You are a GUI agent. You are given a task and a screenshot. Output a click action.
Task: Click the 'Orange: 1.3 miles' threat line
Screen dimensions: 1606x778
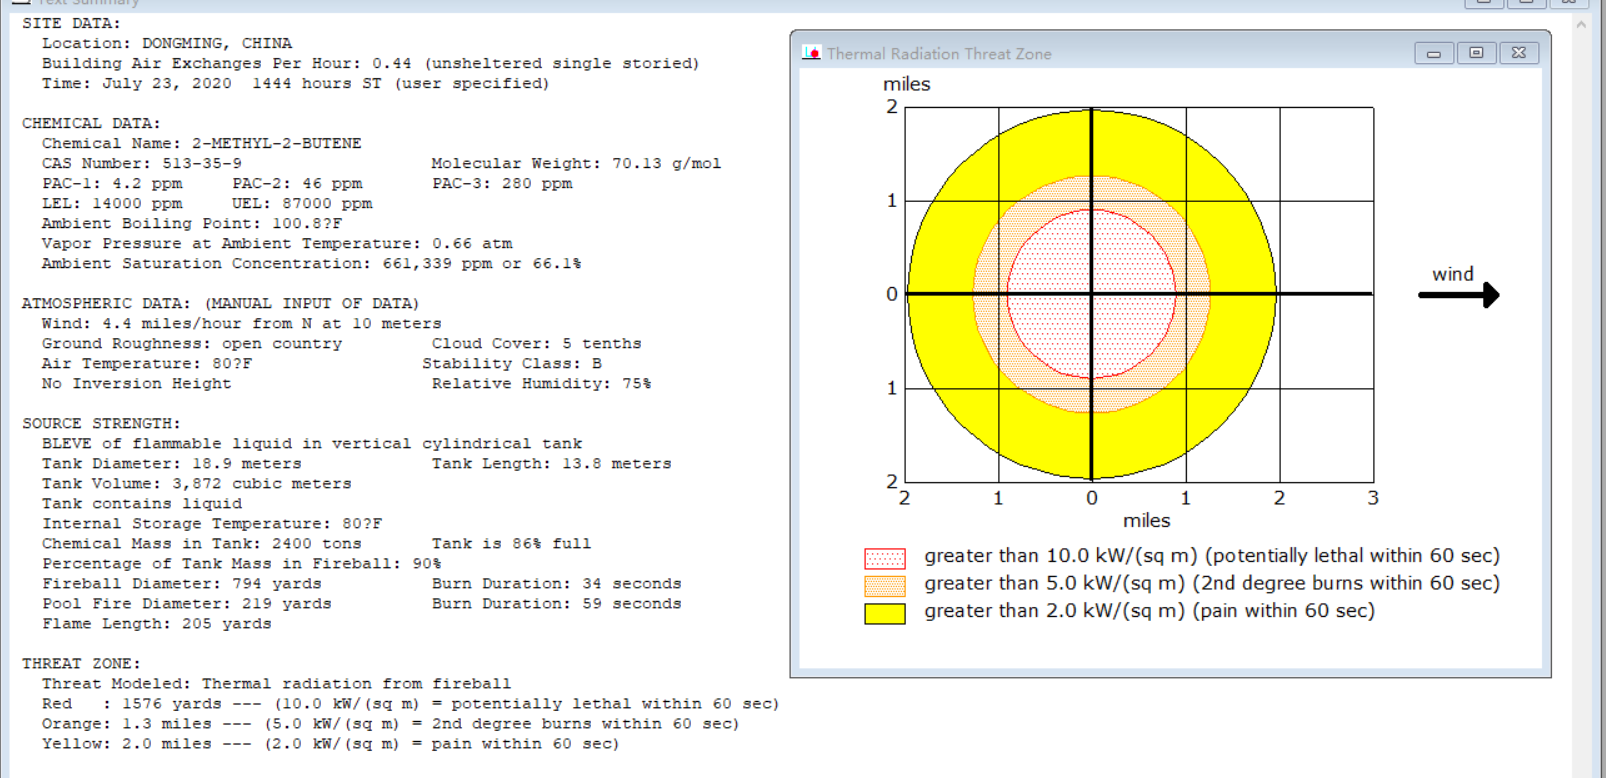(x=391, y=723)
